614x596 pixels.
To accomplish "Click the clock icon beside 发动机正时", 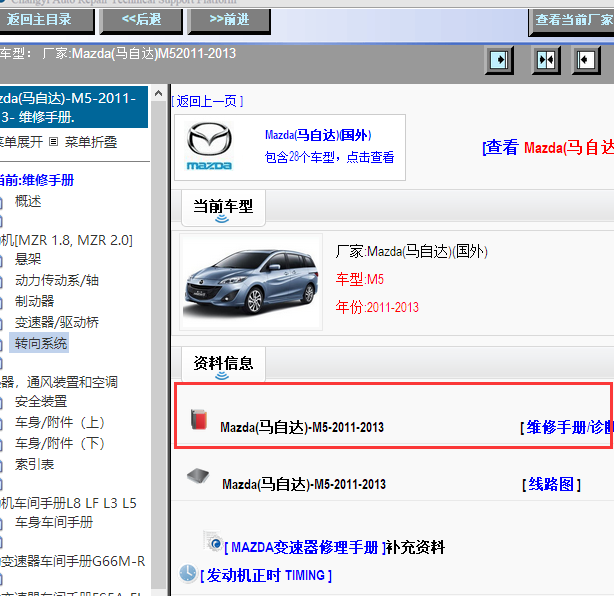I will point(188,573).
